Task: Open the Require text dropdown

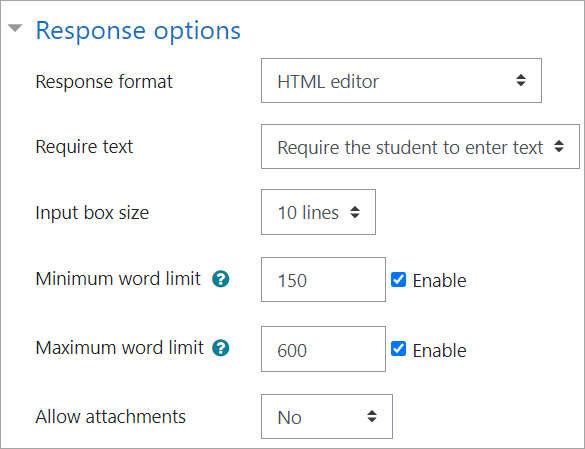Action: pyautogui.click(x=420, y=147)
